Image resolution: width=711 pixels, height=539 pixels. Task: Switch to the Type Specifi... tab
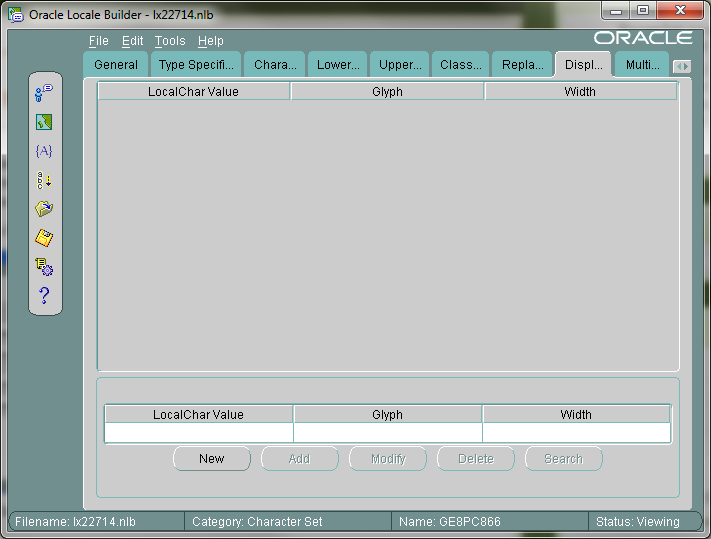[196, 65]
